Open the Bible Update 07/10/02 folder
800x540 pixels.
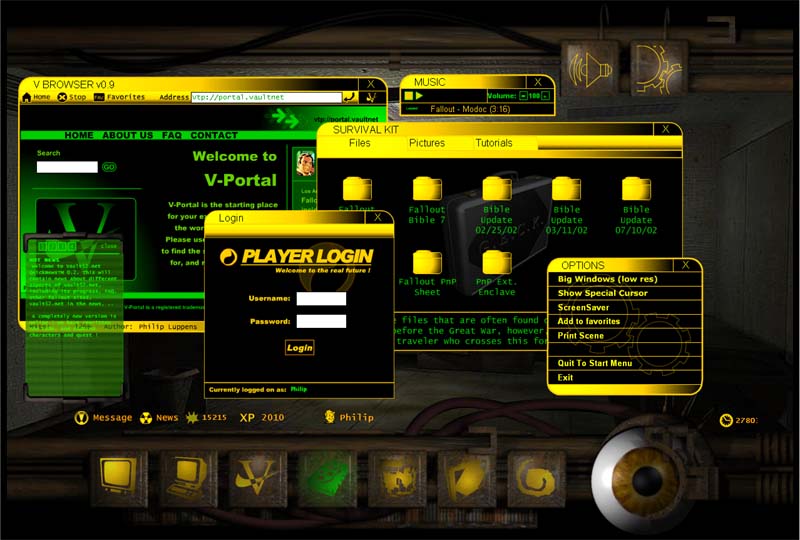[x=636, y=189]
